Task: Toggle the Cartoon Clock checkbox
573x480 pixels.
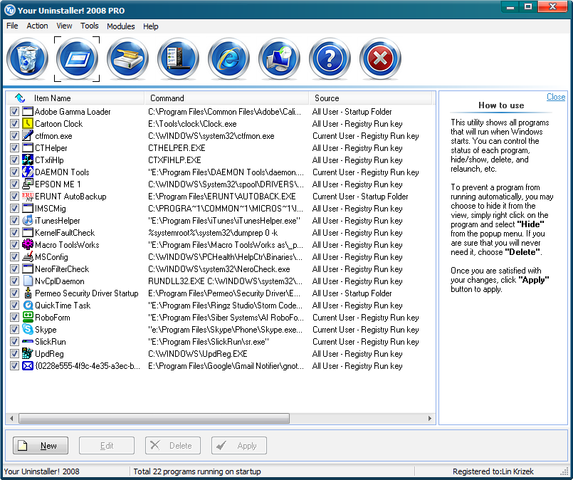Action: tap(14, 123)
